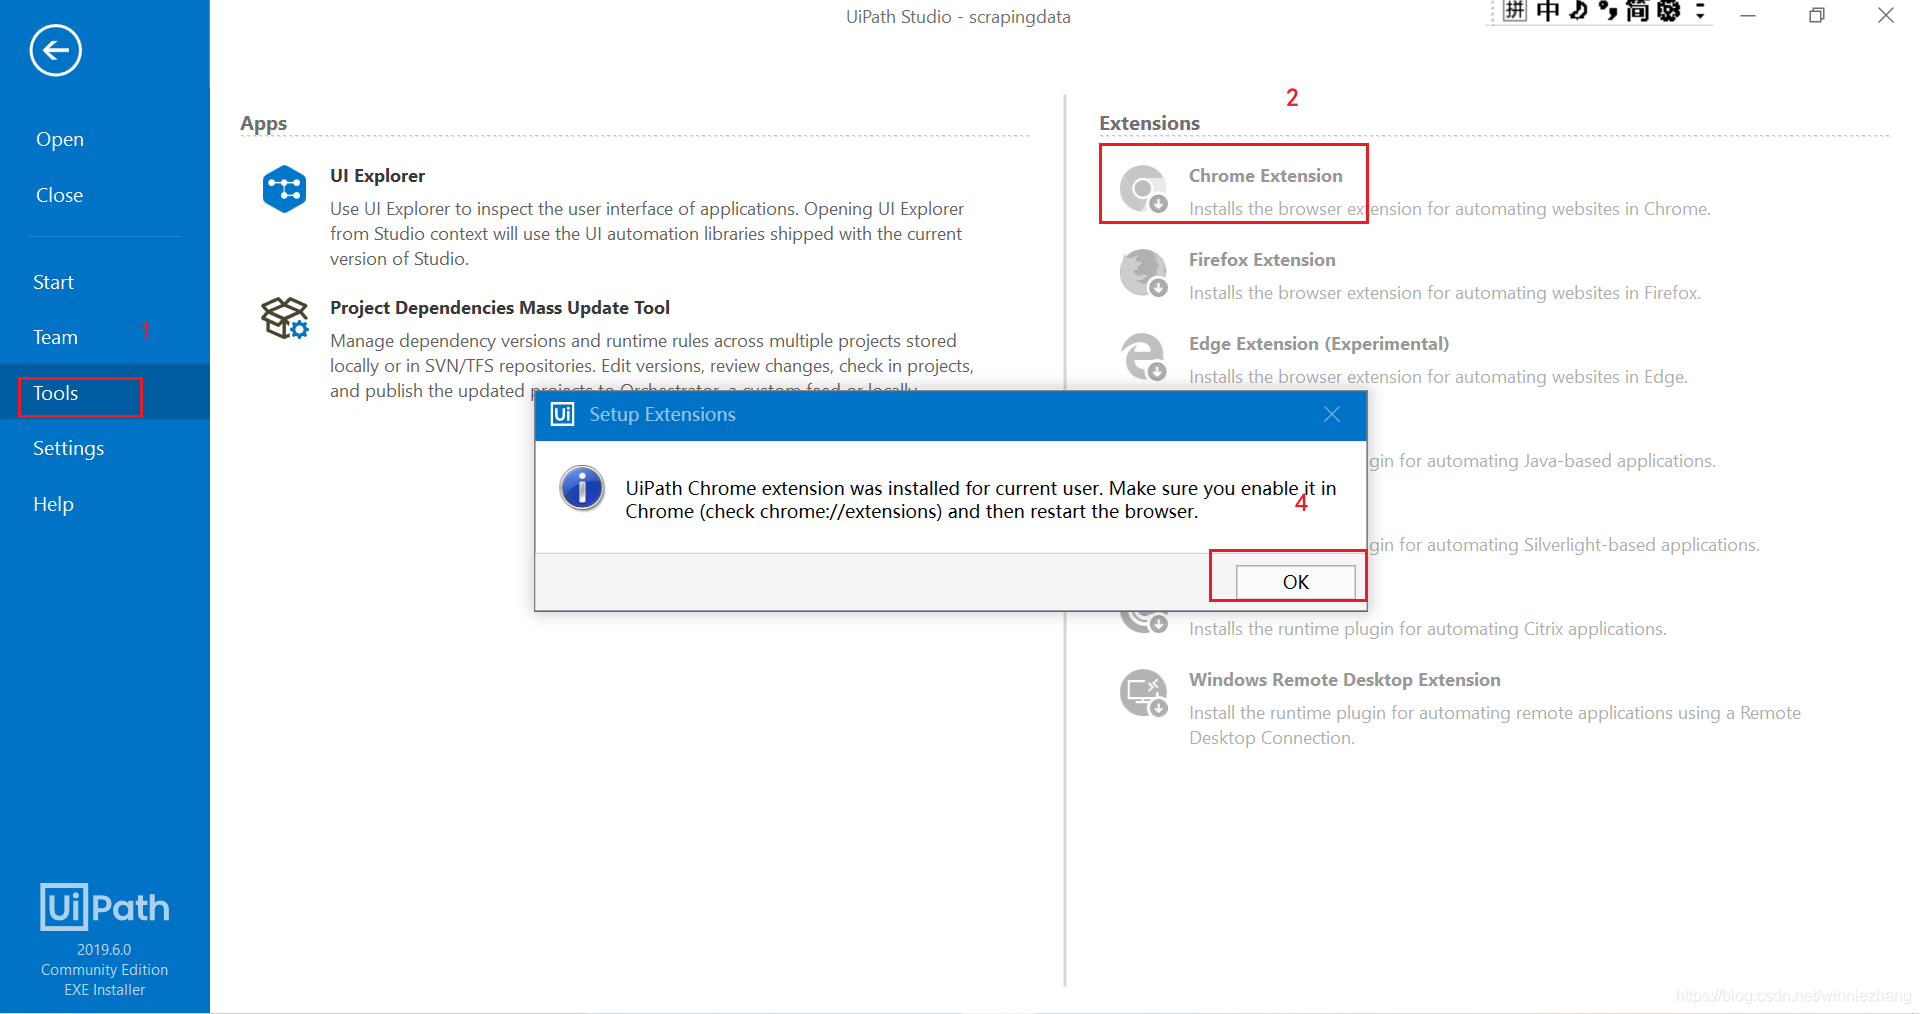This screenshot has height=1014, width=1920.
Task: Select Close in the sidebar
Action: 59,195
